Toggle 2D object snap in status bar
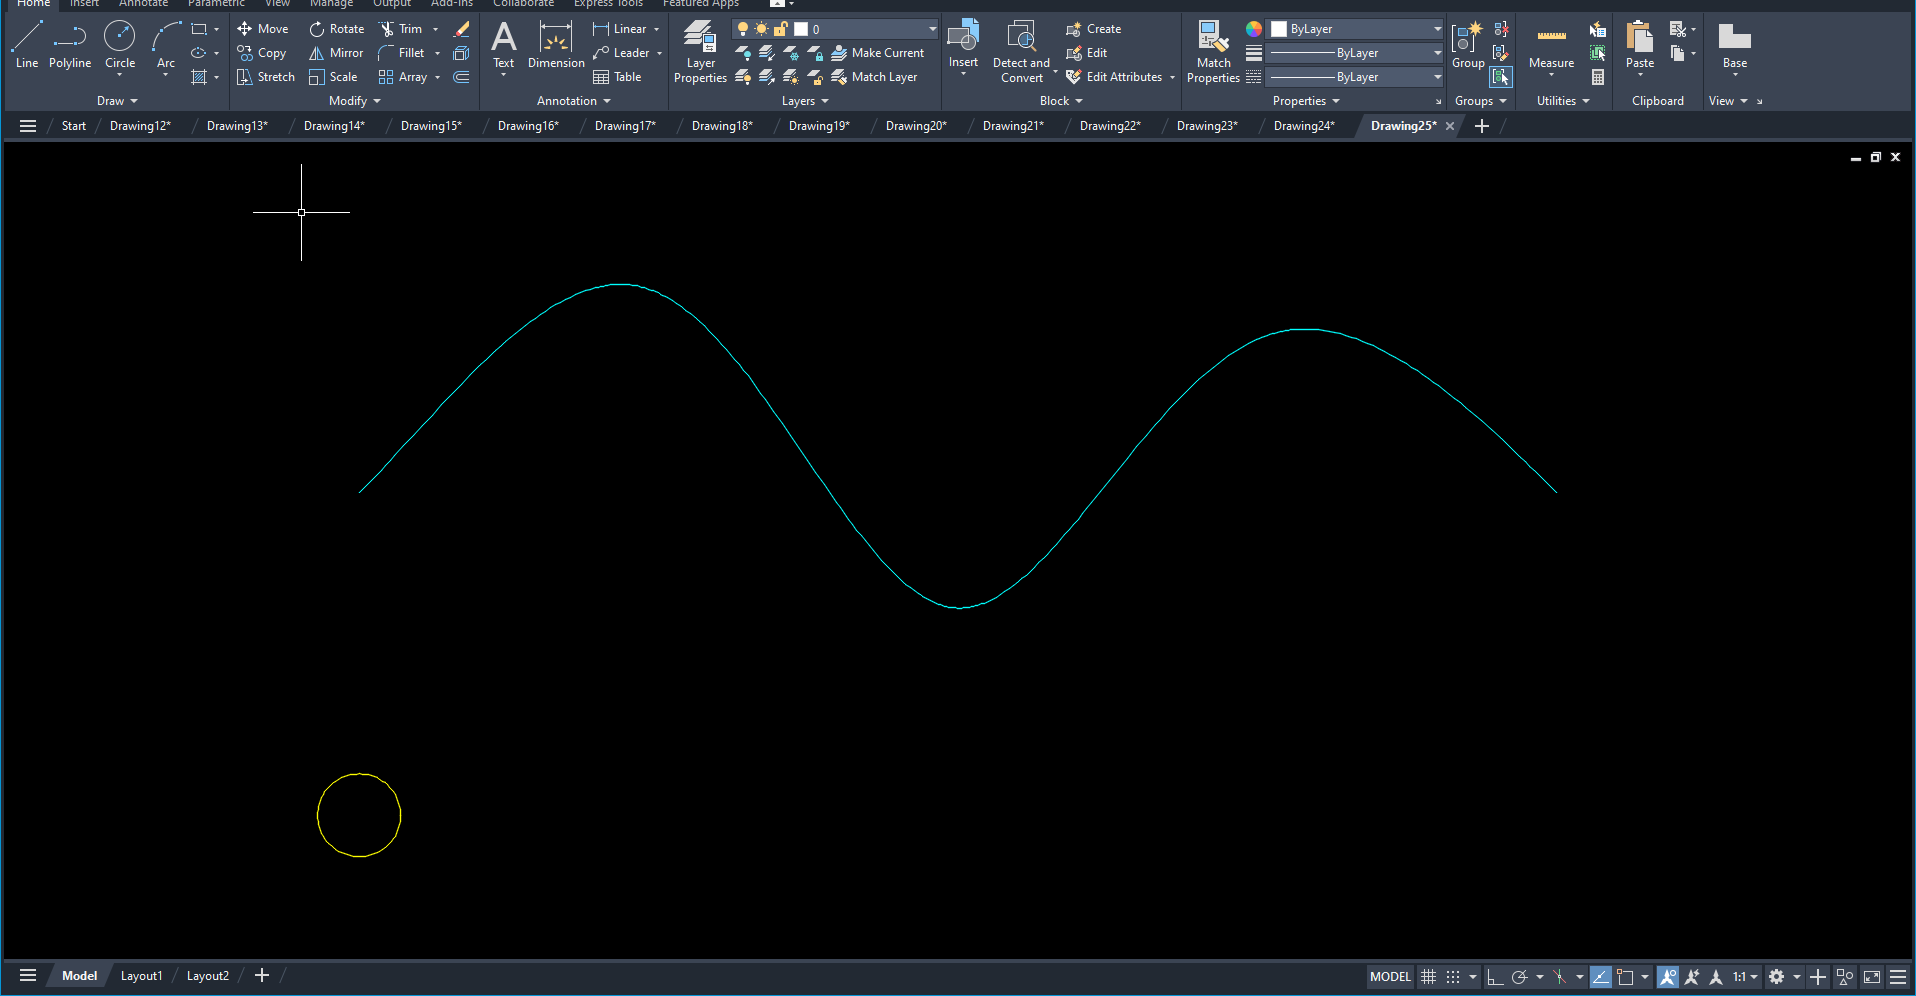Image resolution: width=1916 pixels, height=996 pixels. [x=1625, y=977]
